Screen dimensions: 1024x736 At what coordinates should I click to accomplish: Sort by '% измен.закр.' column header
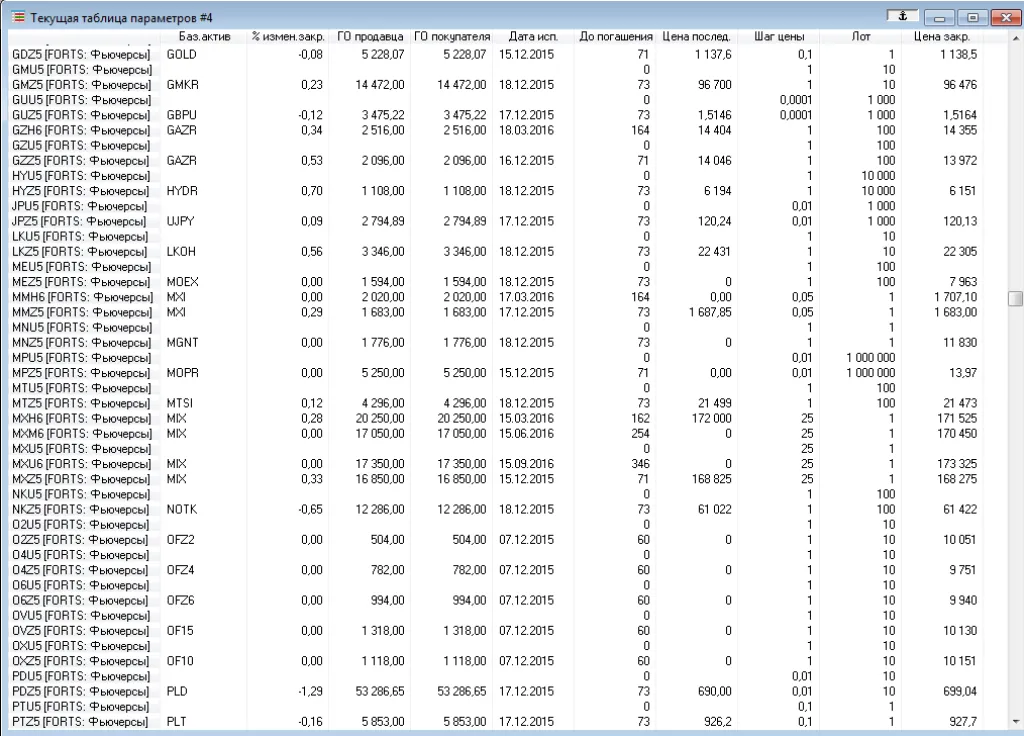click(x=286, y=38)
